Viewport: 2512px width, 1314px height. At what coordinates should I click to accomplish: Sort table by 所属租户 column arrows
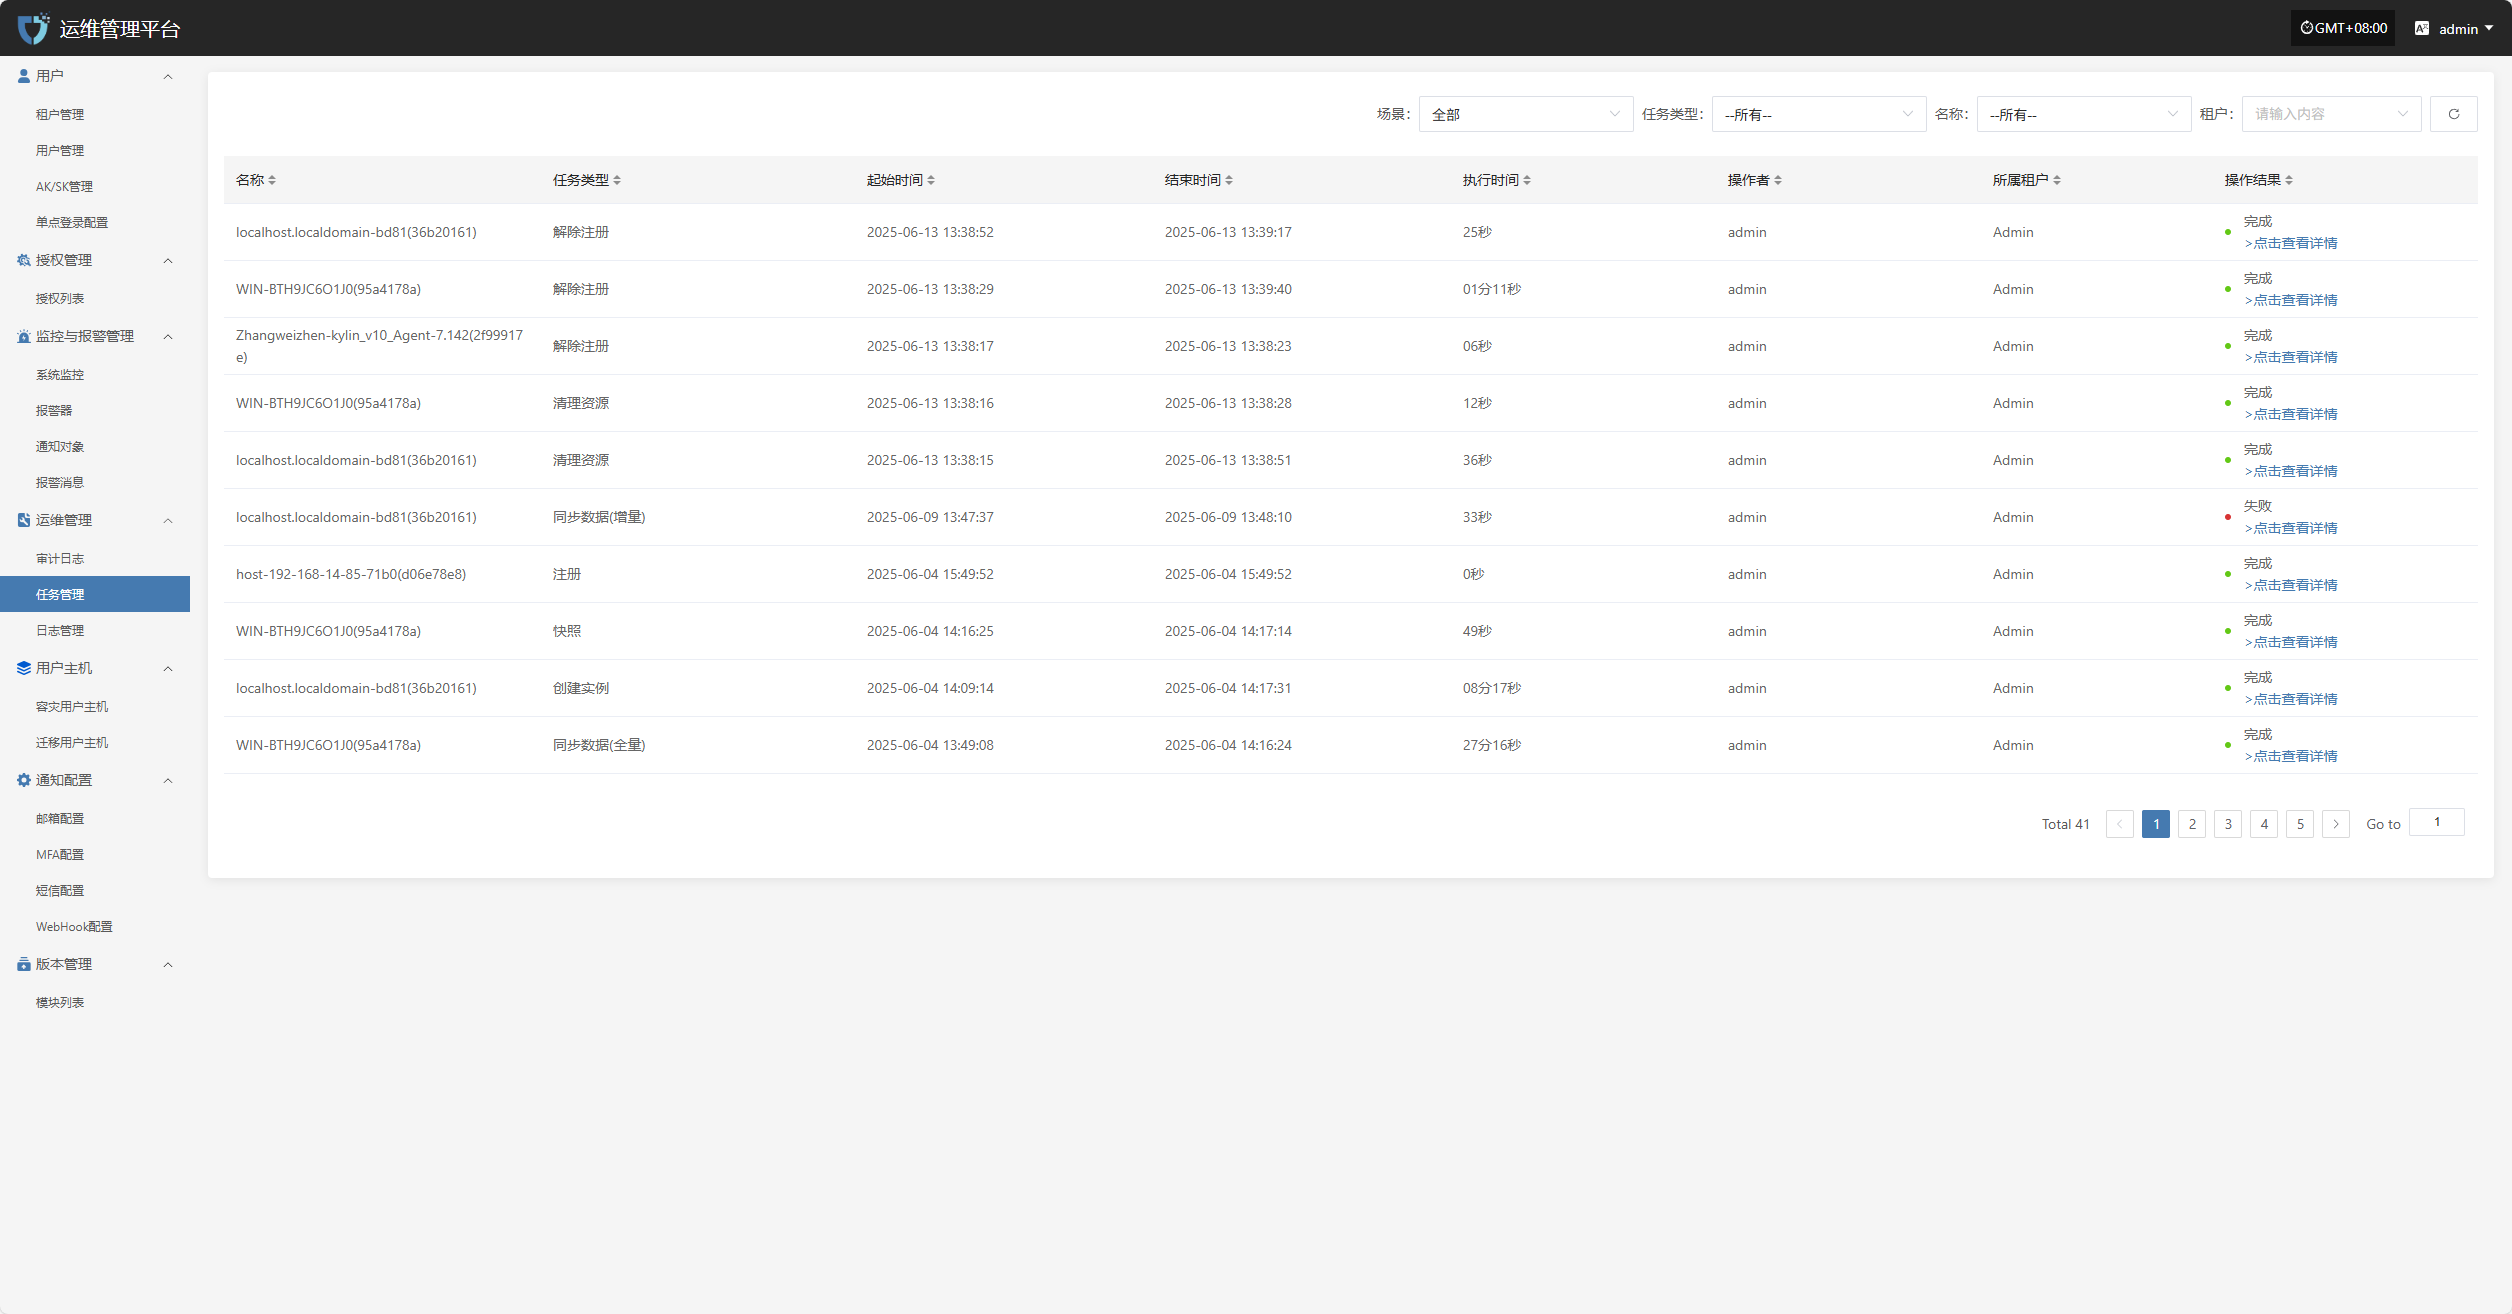(x=2057, y=180)
